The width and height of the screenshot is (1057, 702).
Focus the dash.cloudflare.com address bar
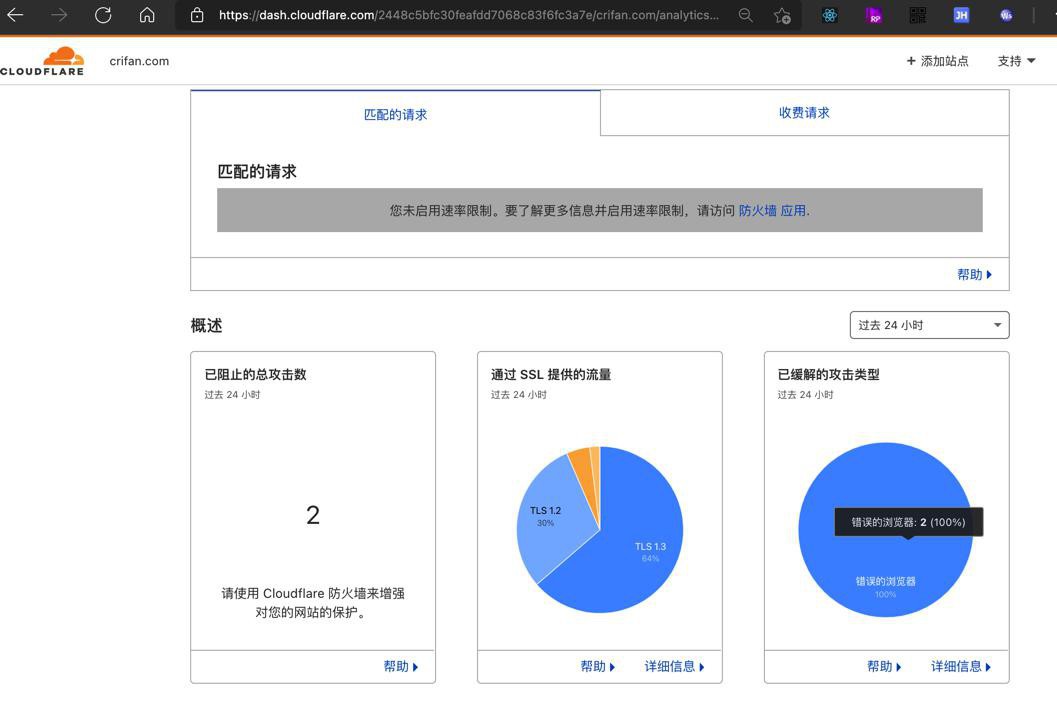click(469, 15)
